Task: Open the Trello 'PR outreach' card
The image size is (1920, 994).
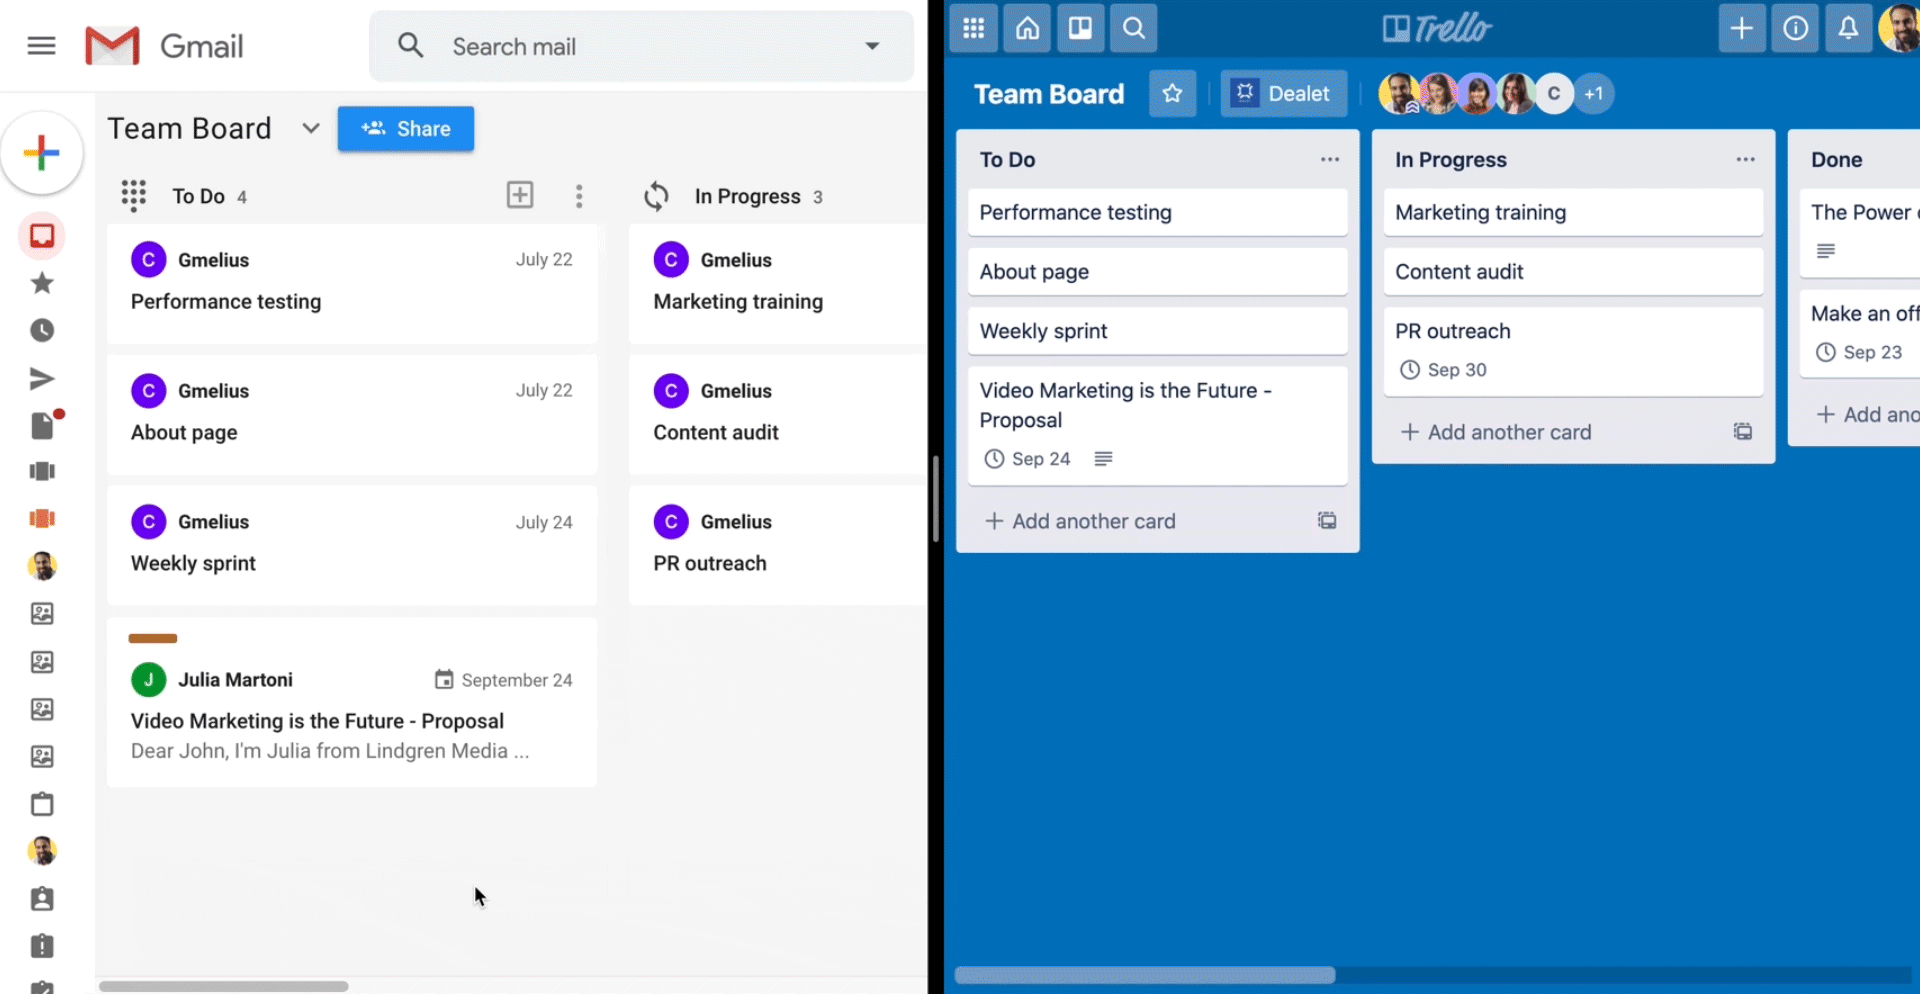Action: point(1574,351)
